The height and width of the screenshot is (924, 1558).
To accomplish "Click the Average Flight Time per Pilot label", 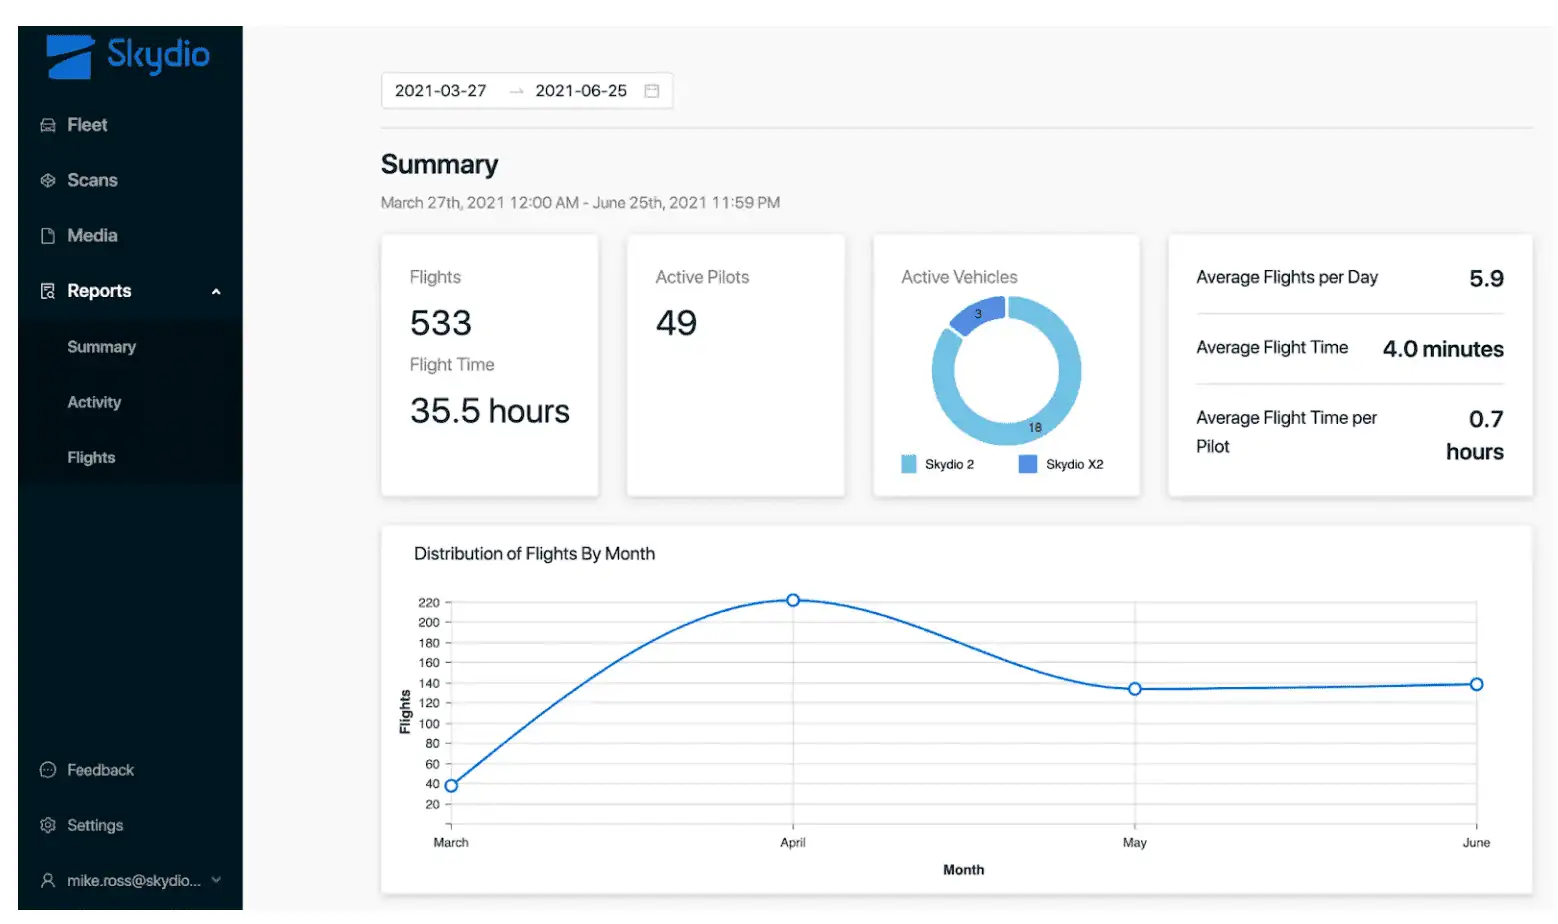I will [1286, 432].
